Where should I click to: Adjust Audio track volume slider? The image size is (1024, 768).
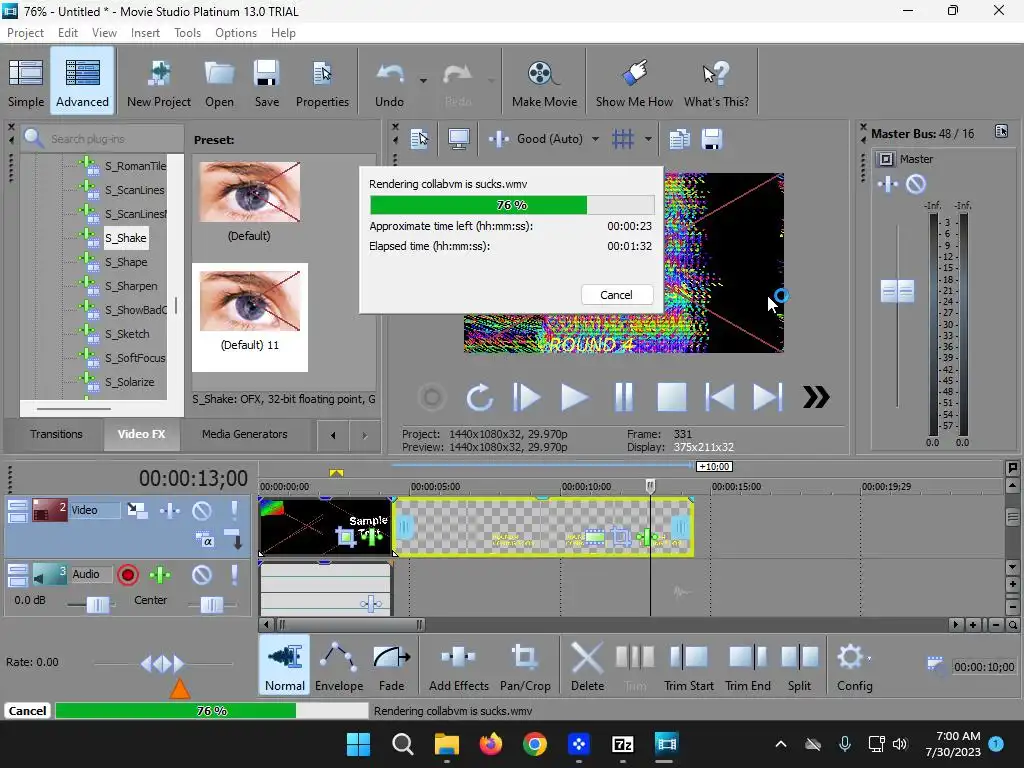(x=97, y=605)
